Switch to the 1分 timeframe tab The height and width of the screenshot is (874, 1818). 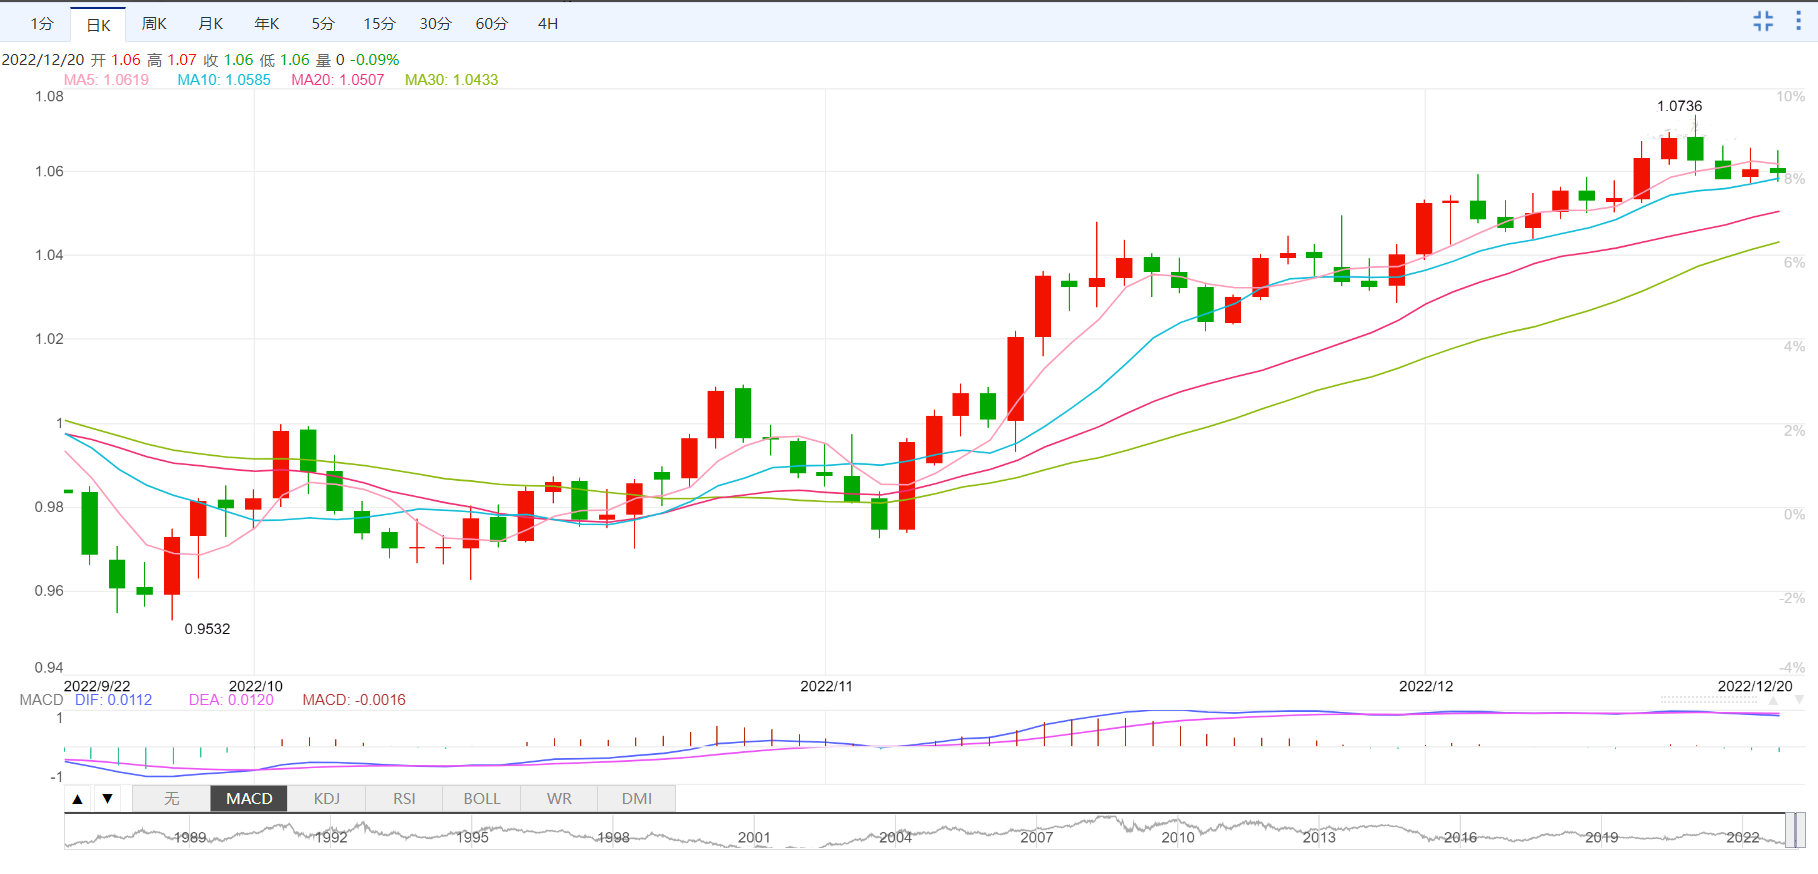[42, 24]
